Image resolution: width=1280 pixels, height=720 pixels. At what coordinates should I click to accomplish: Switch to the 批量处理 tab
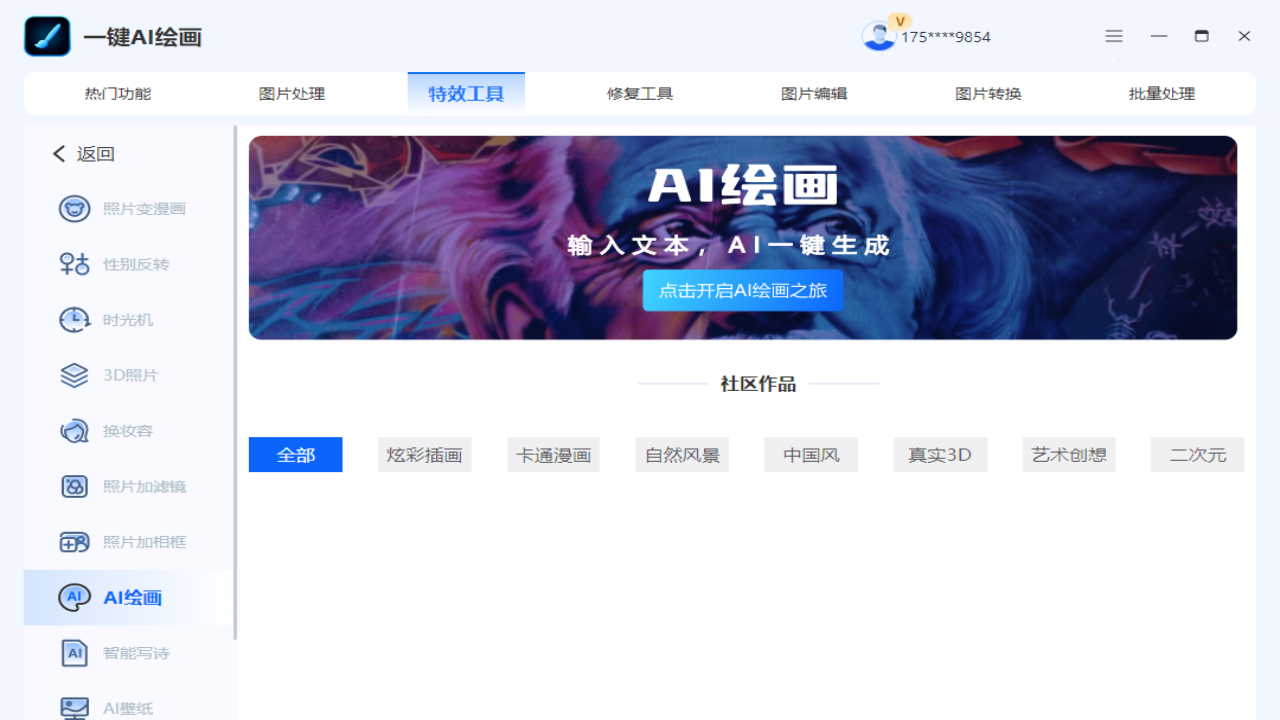[1161, 93]
